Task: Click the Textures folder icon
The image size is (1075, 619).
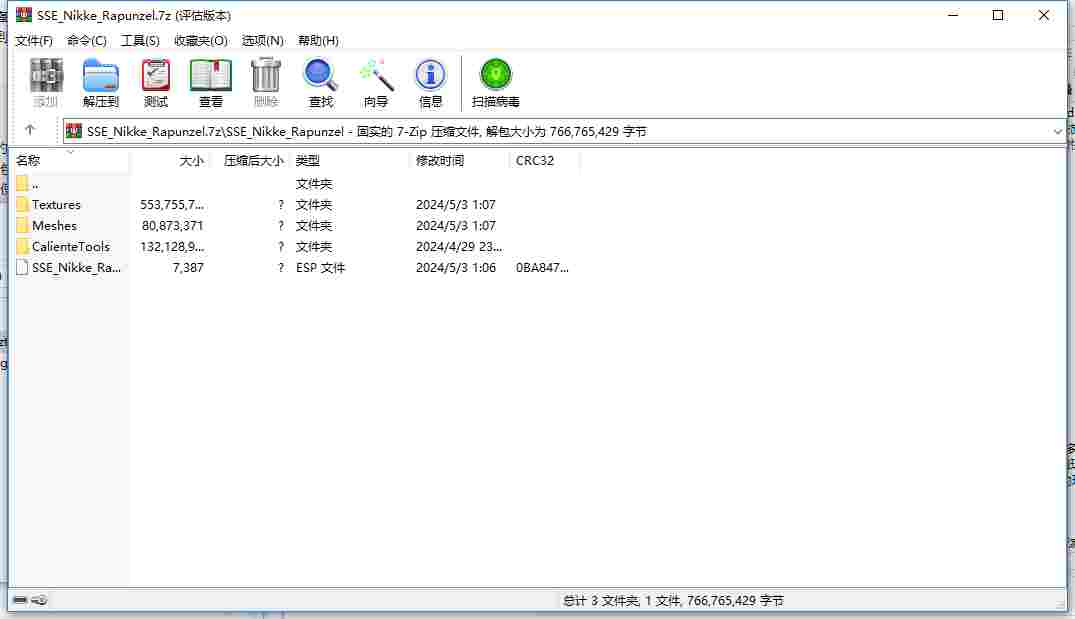Action: [22, 204]
